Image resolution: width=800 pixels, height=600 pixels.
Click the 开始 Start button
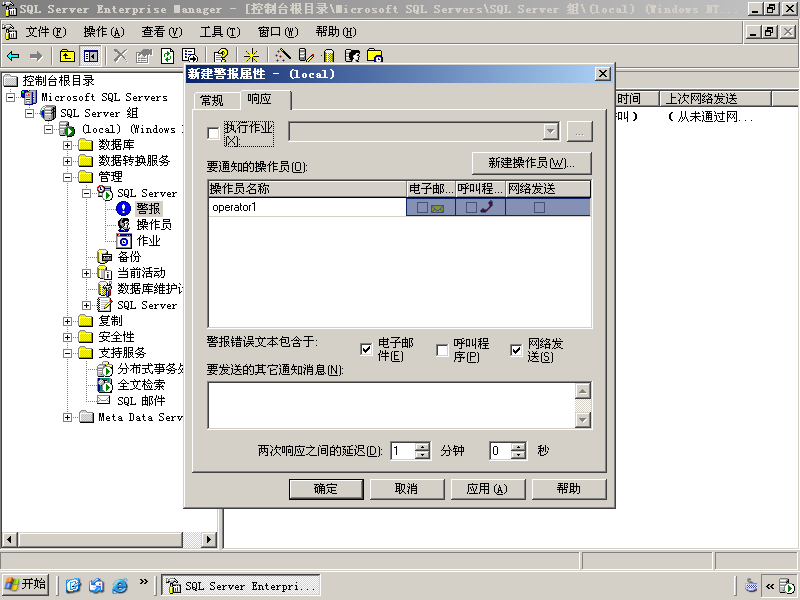pos(26,585)
